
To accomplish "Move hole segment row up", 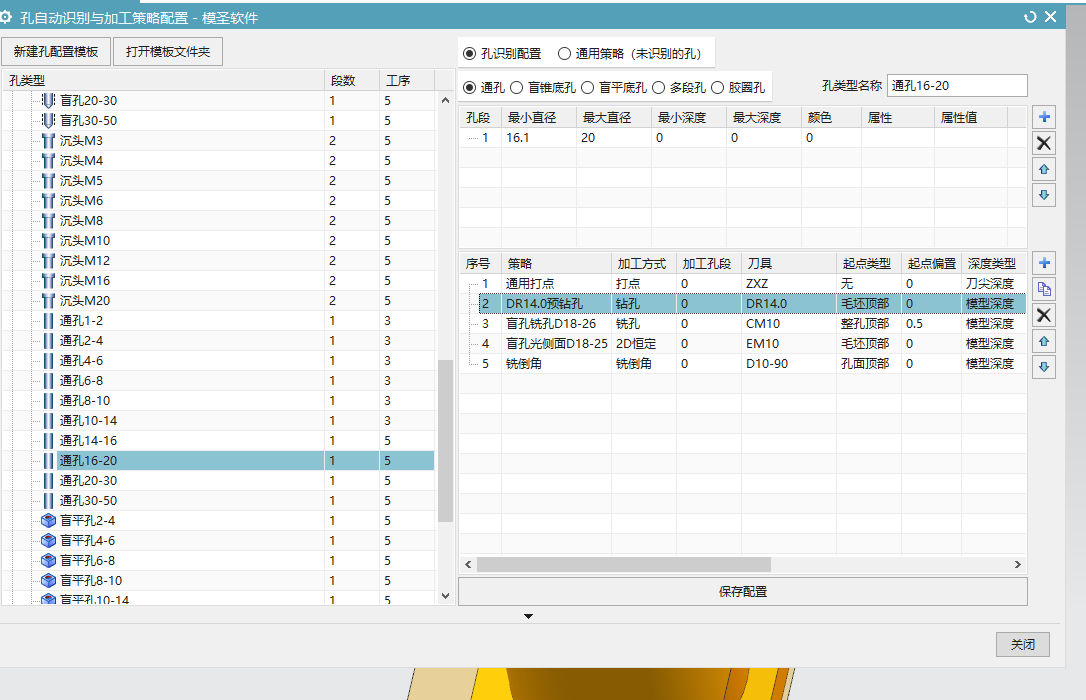I will tap(1044, 169).
